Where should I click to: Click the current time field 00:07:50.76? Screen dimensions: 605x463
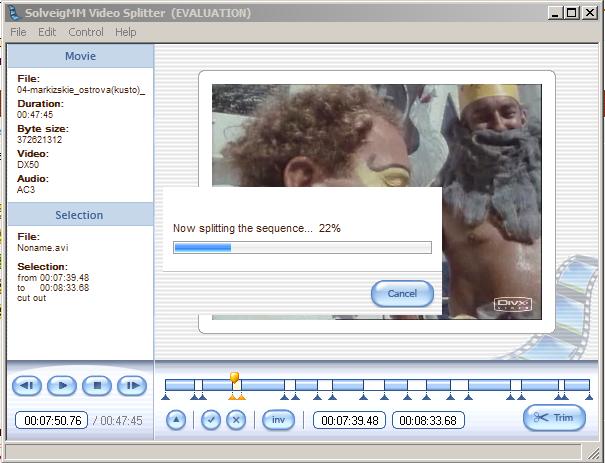click(52, 420)
